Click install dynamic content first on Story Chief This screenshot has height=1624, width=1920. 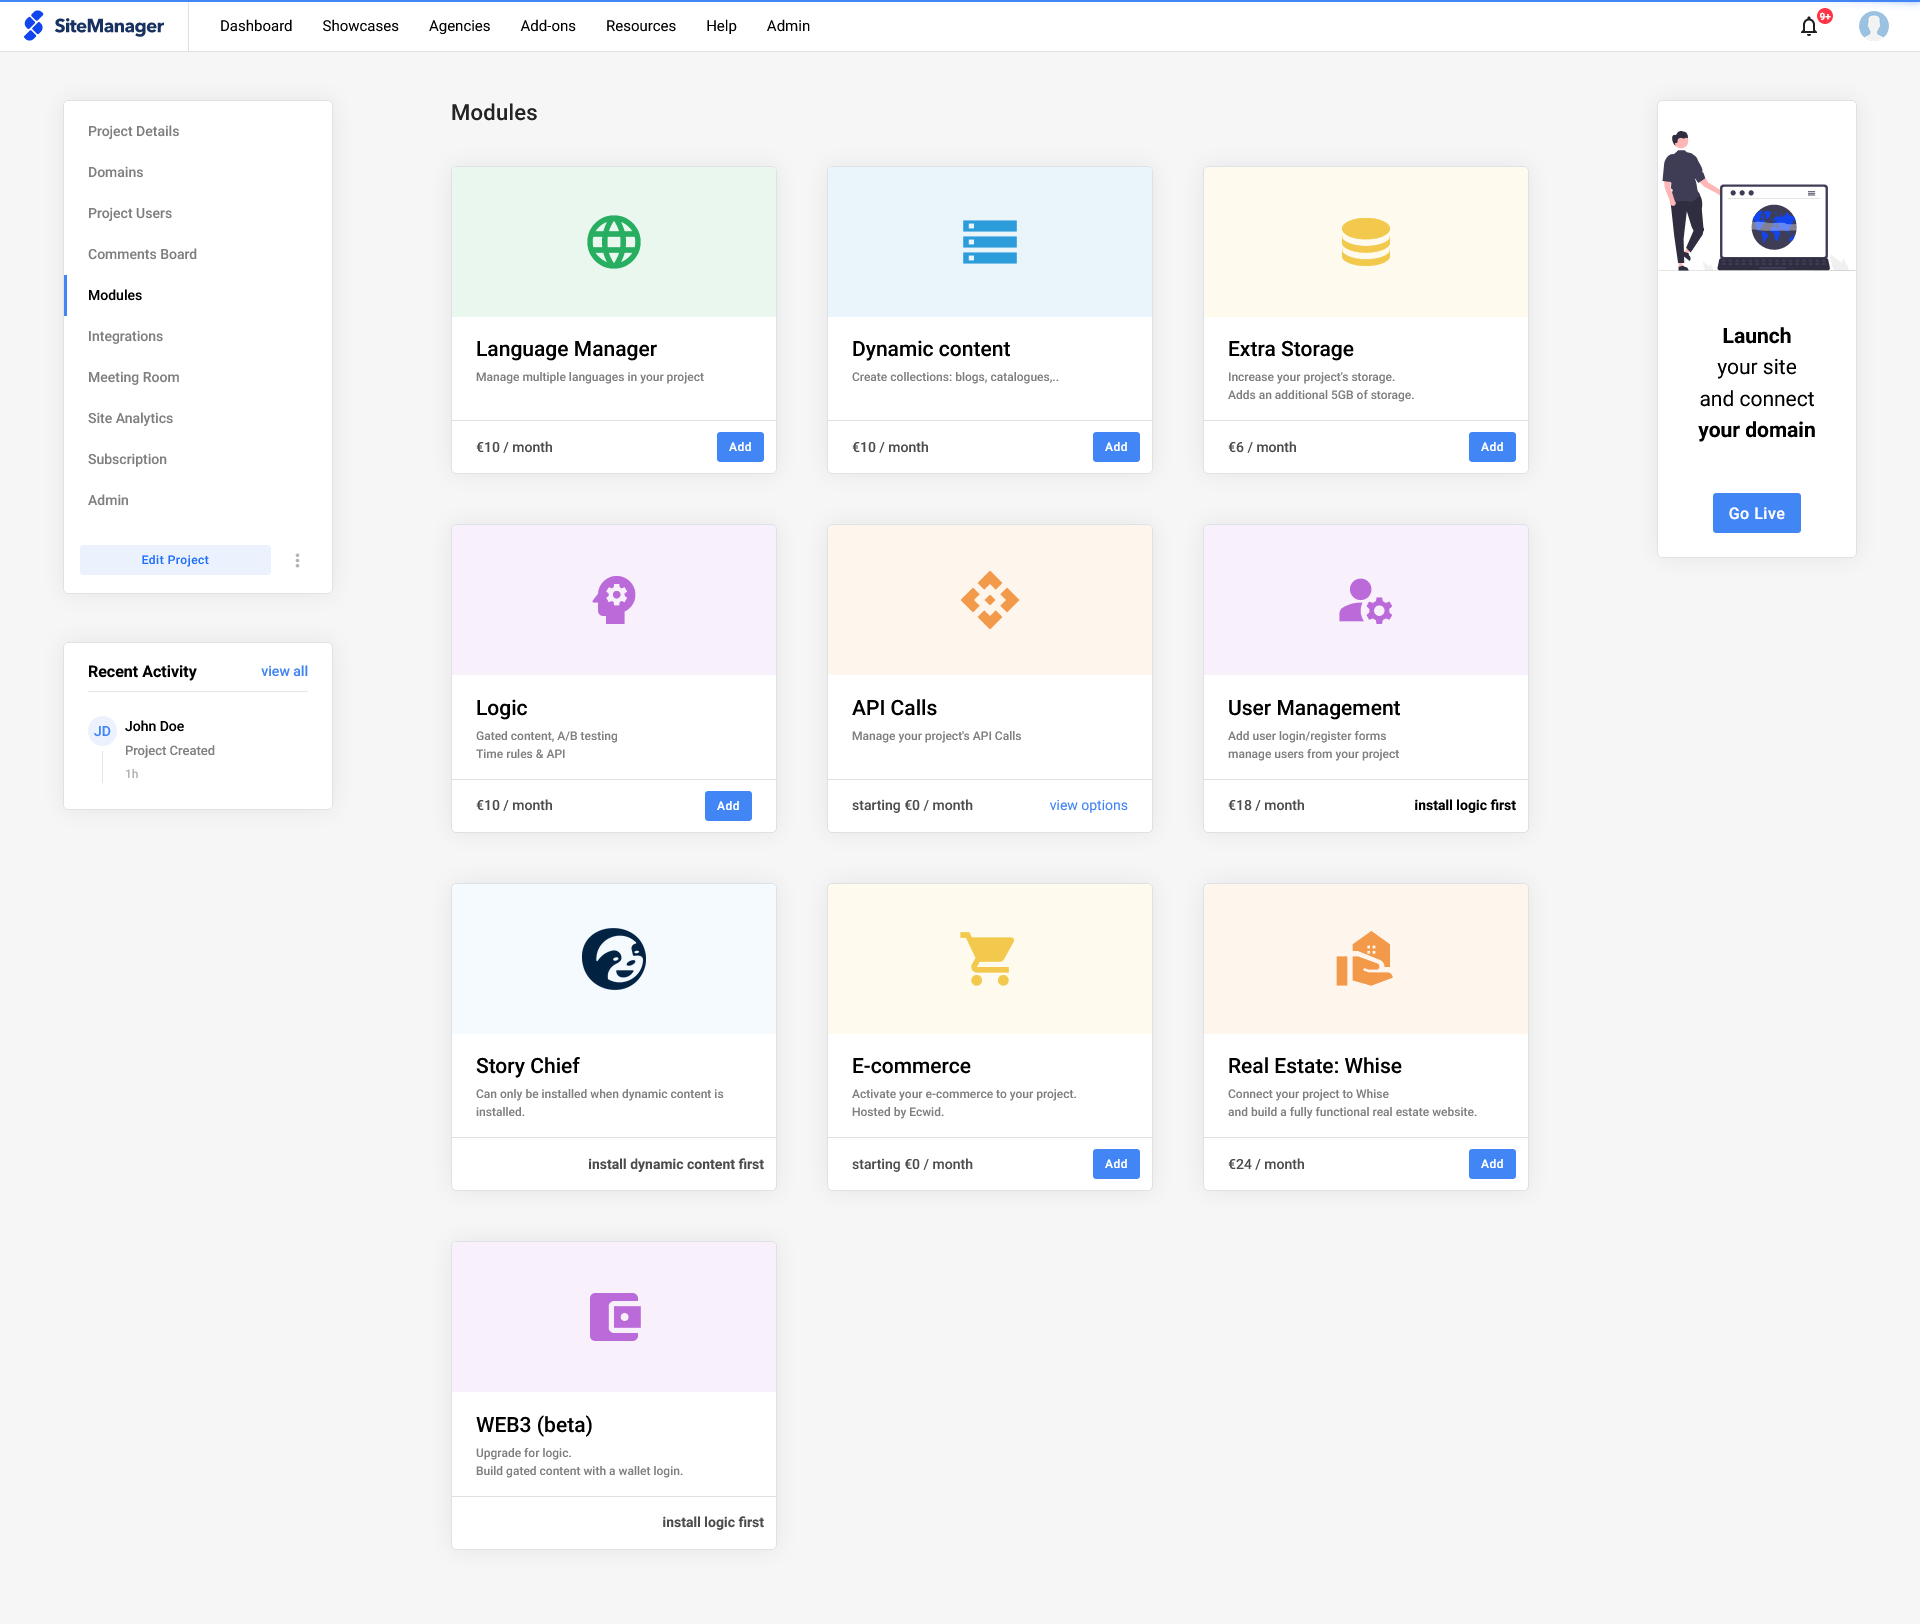676,1164
